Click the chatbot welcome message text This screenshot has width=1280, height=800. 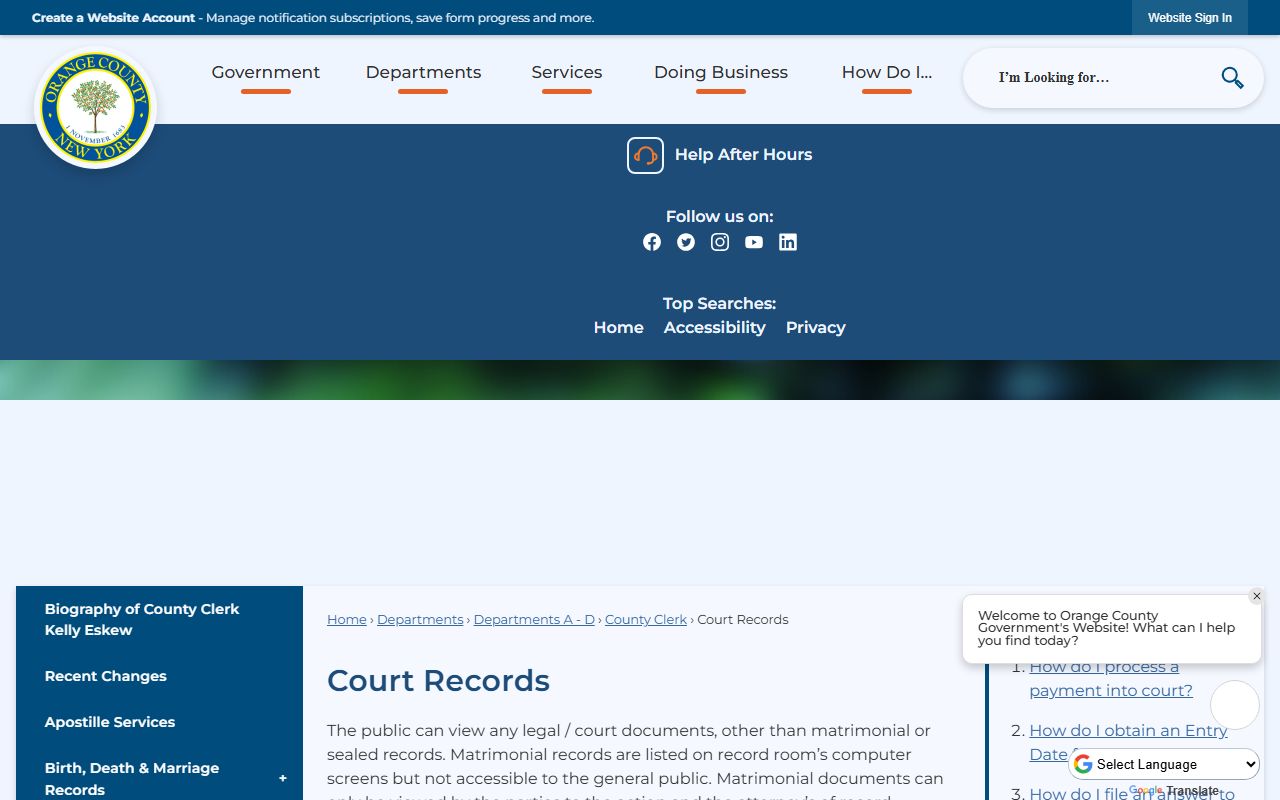(1107, 628)
